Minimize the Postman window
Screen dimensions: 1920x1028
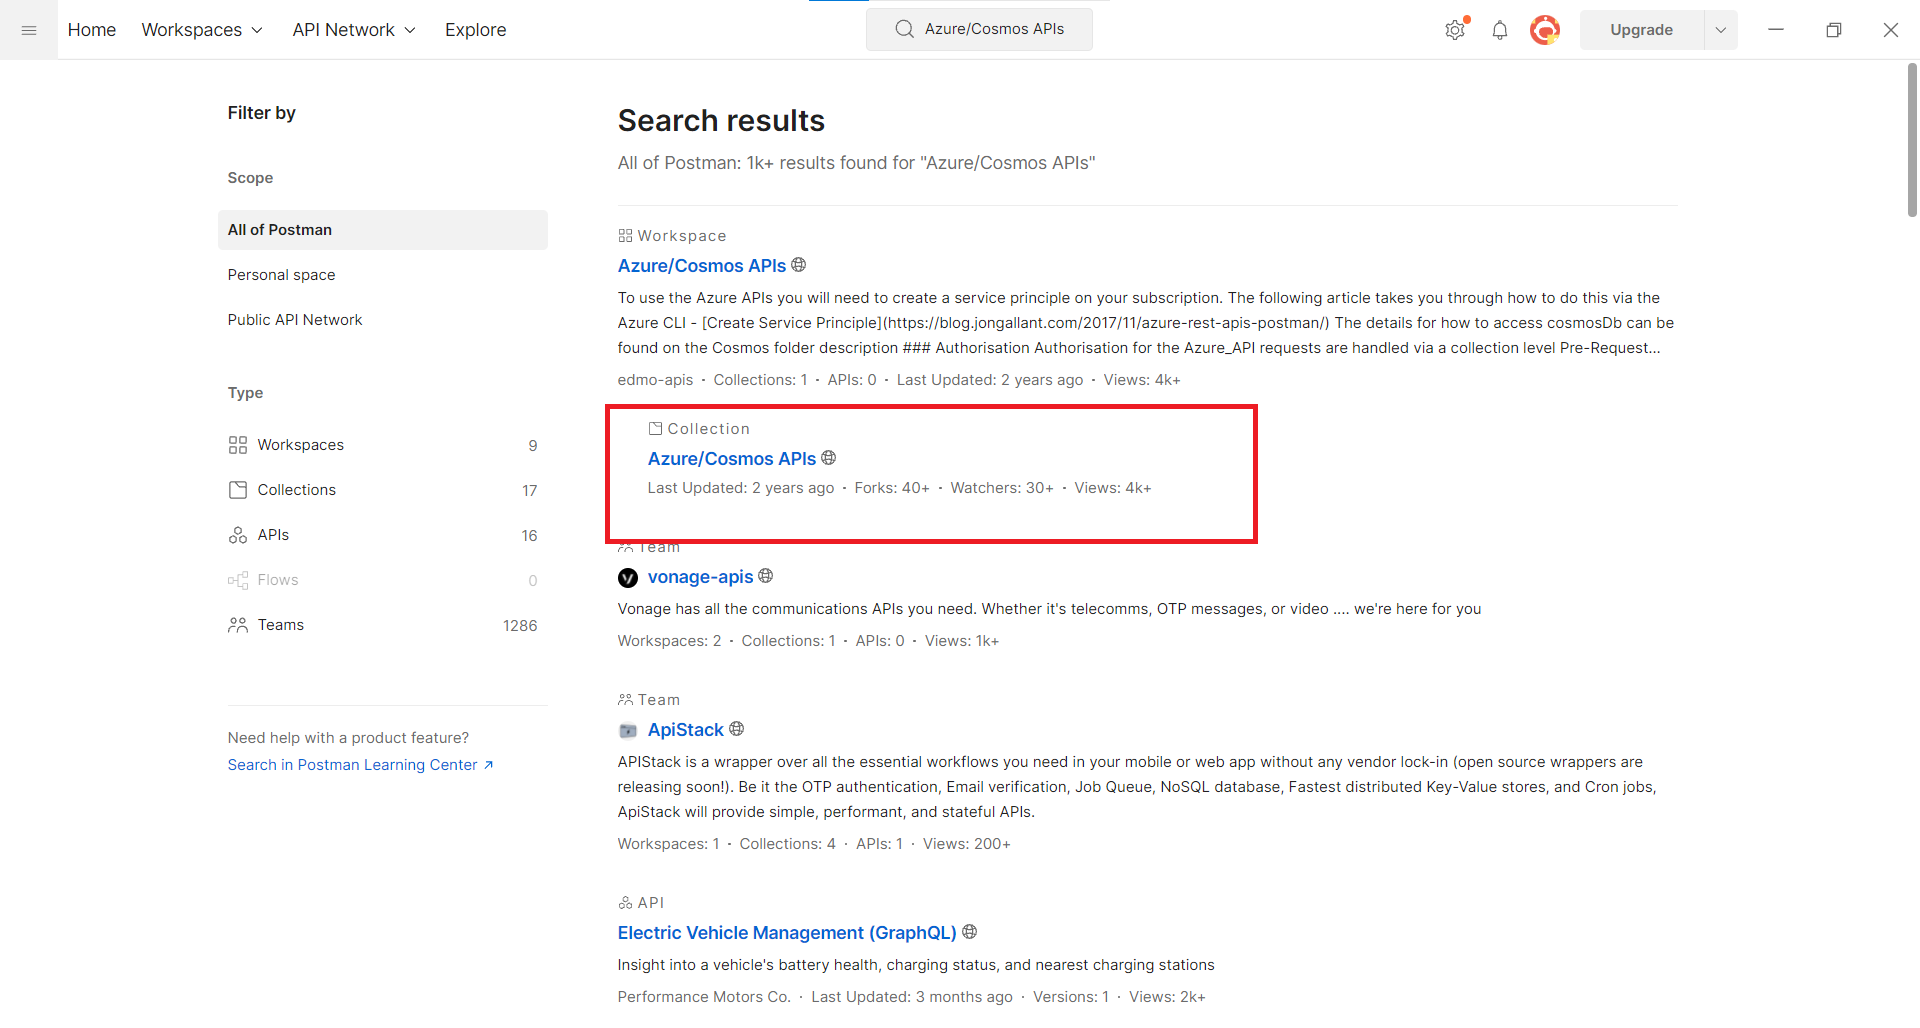tap(1776, 30)
